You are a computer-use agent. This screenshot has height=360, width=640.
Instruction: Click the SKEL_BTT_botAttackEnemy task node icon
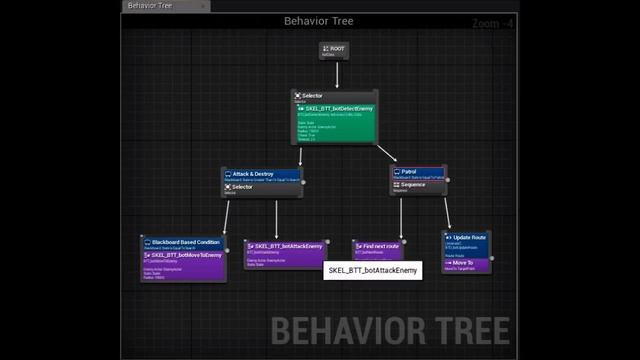pos(250,247)
